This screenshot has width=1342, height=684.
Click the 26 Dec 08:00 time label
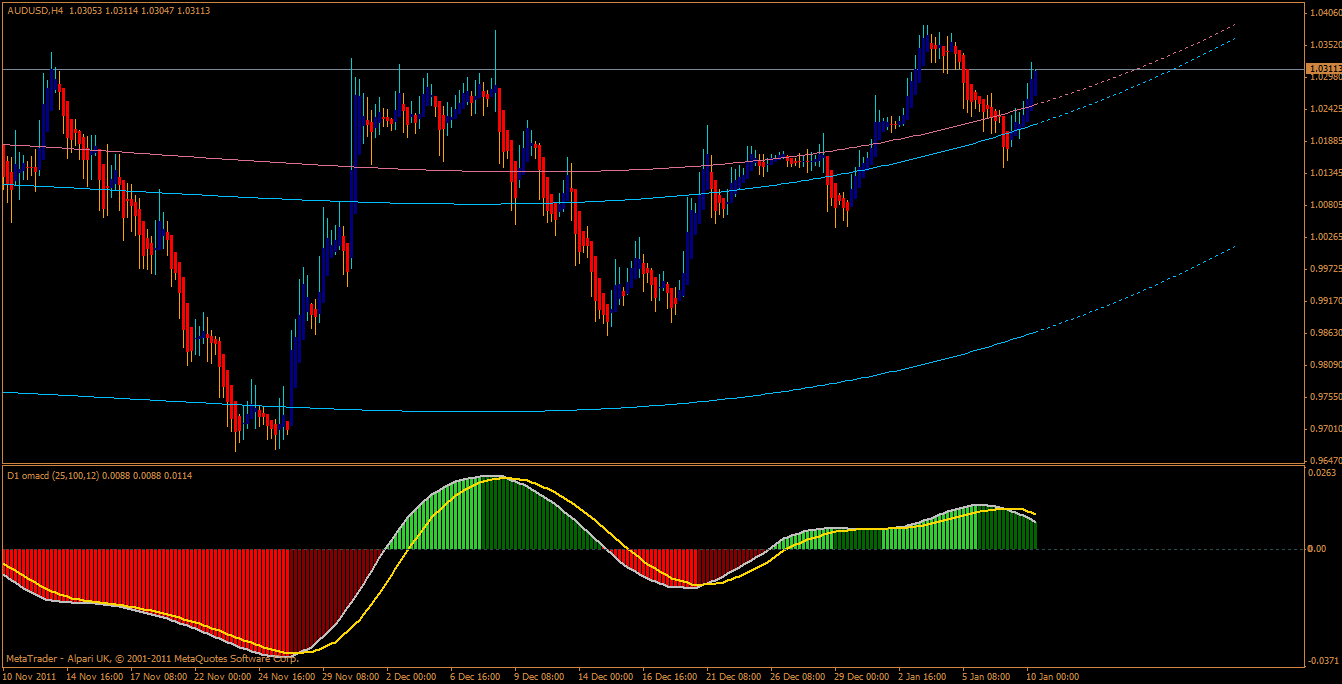(797, 677)
